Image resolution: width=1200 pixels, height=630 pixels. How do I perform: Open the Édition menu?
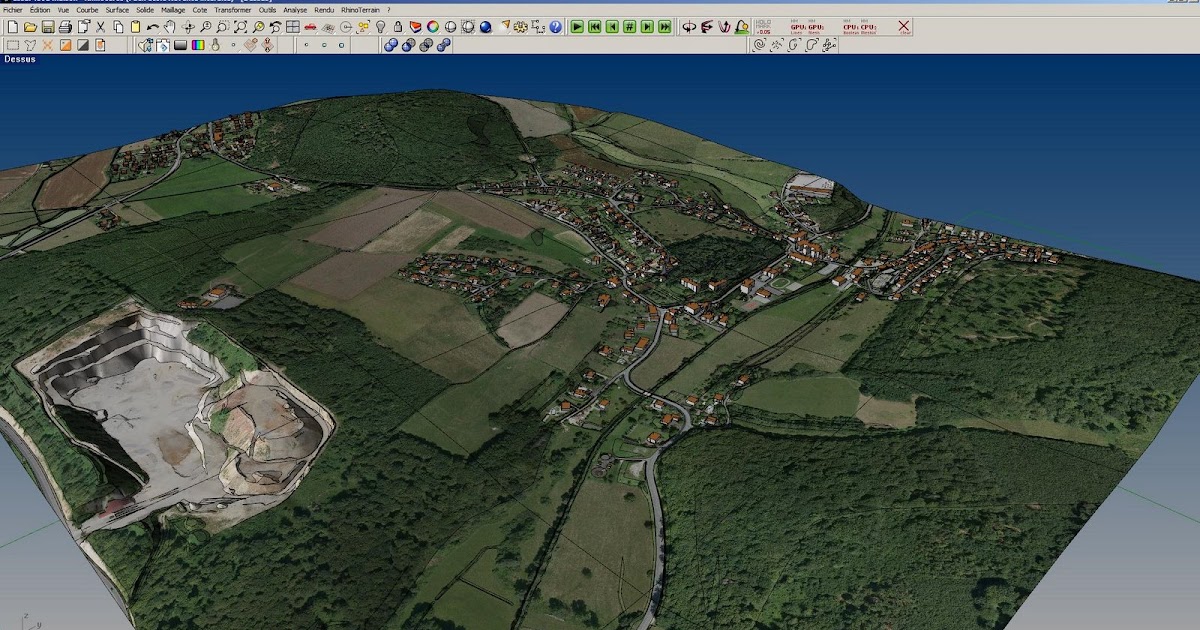pyautogui.click(x=40, y=10)
